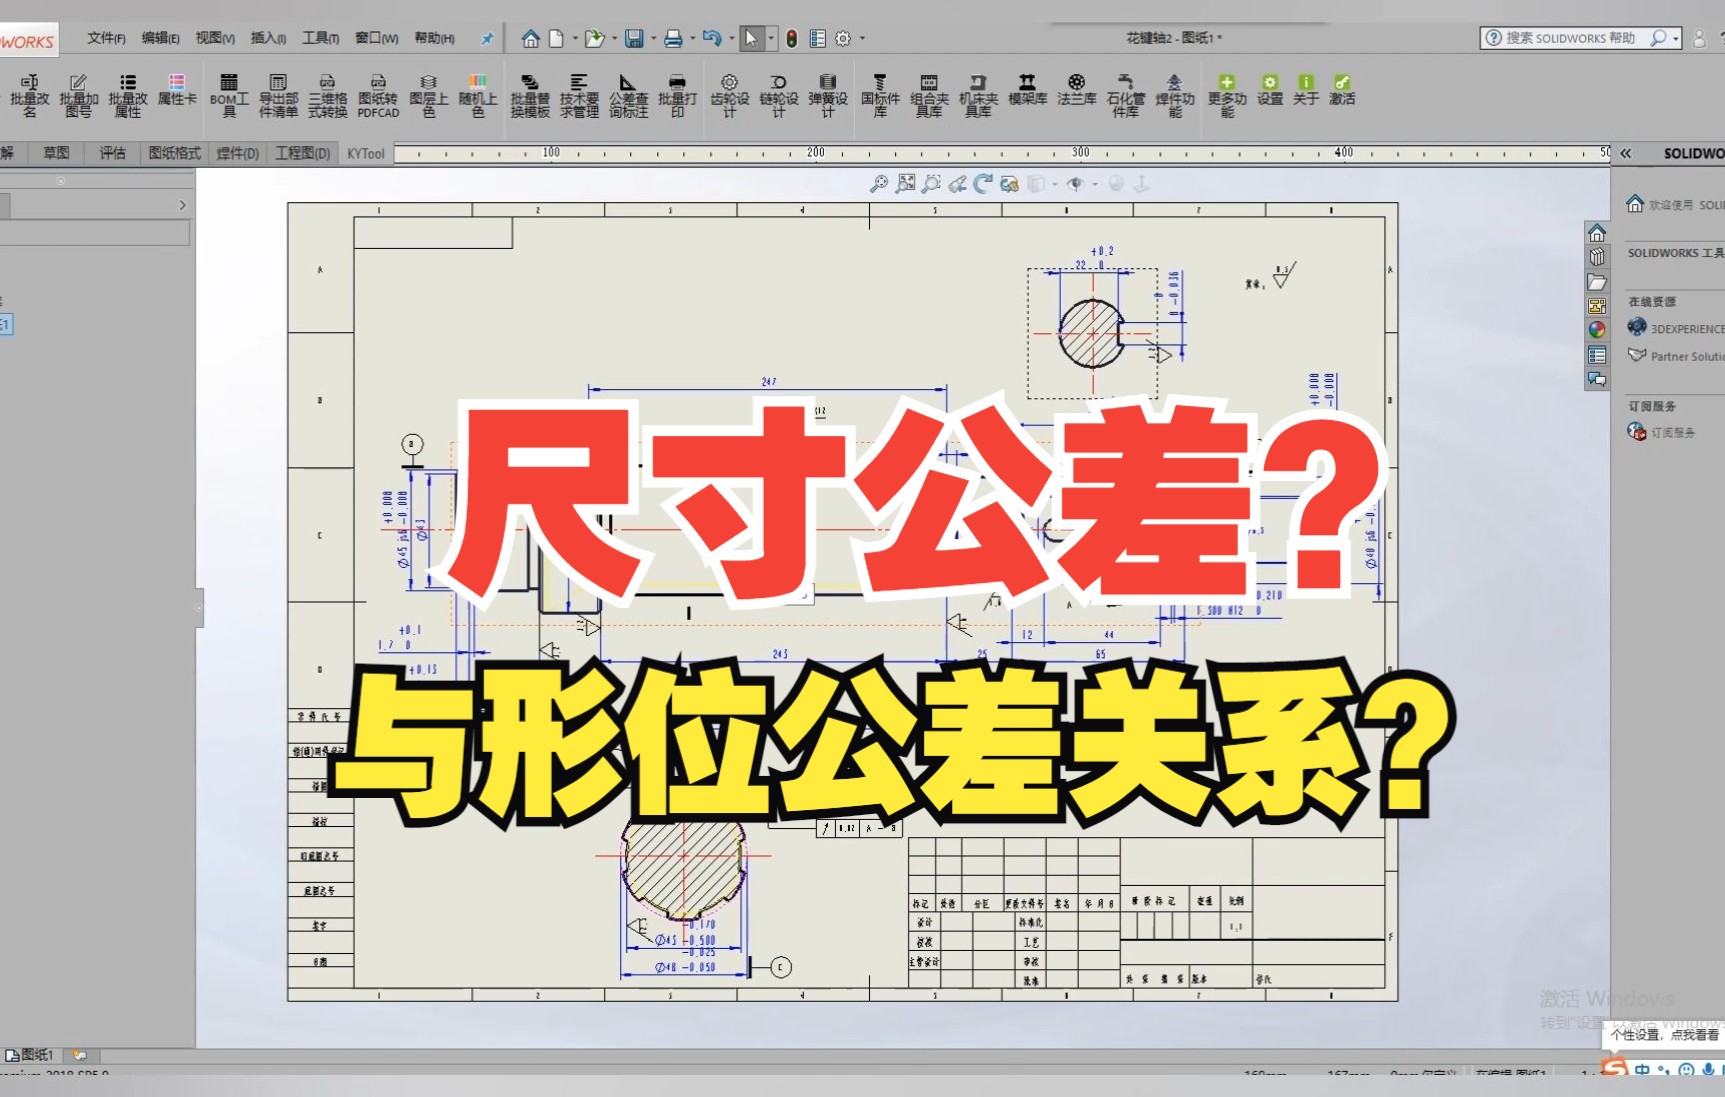Image resolution: width=1725 pixels, height=1097 pixels.
Task: Open 3DEXPERIENCE link in task pane
Action: pyautogui.click(x=1675, y=328)
